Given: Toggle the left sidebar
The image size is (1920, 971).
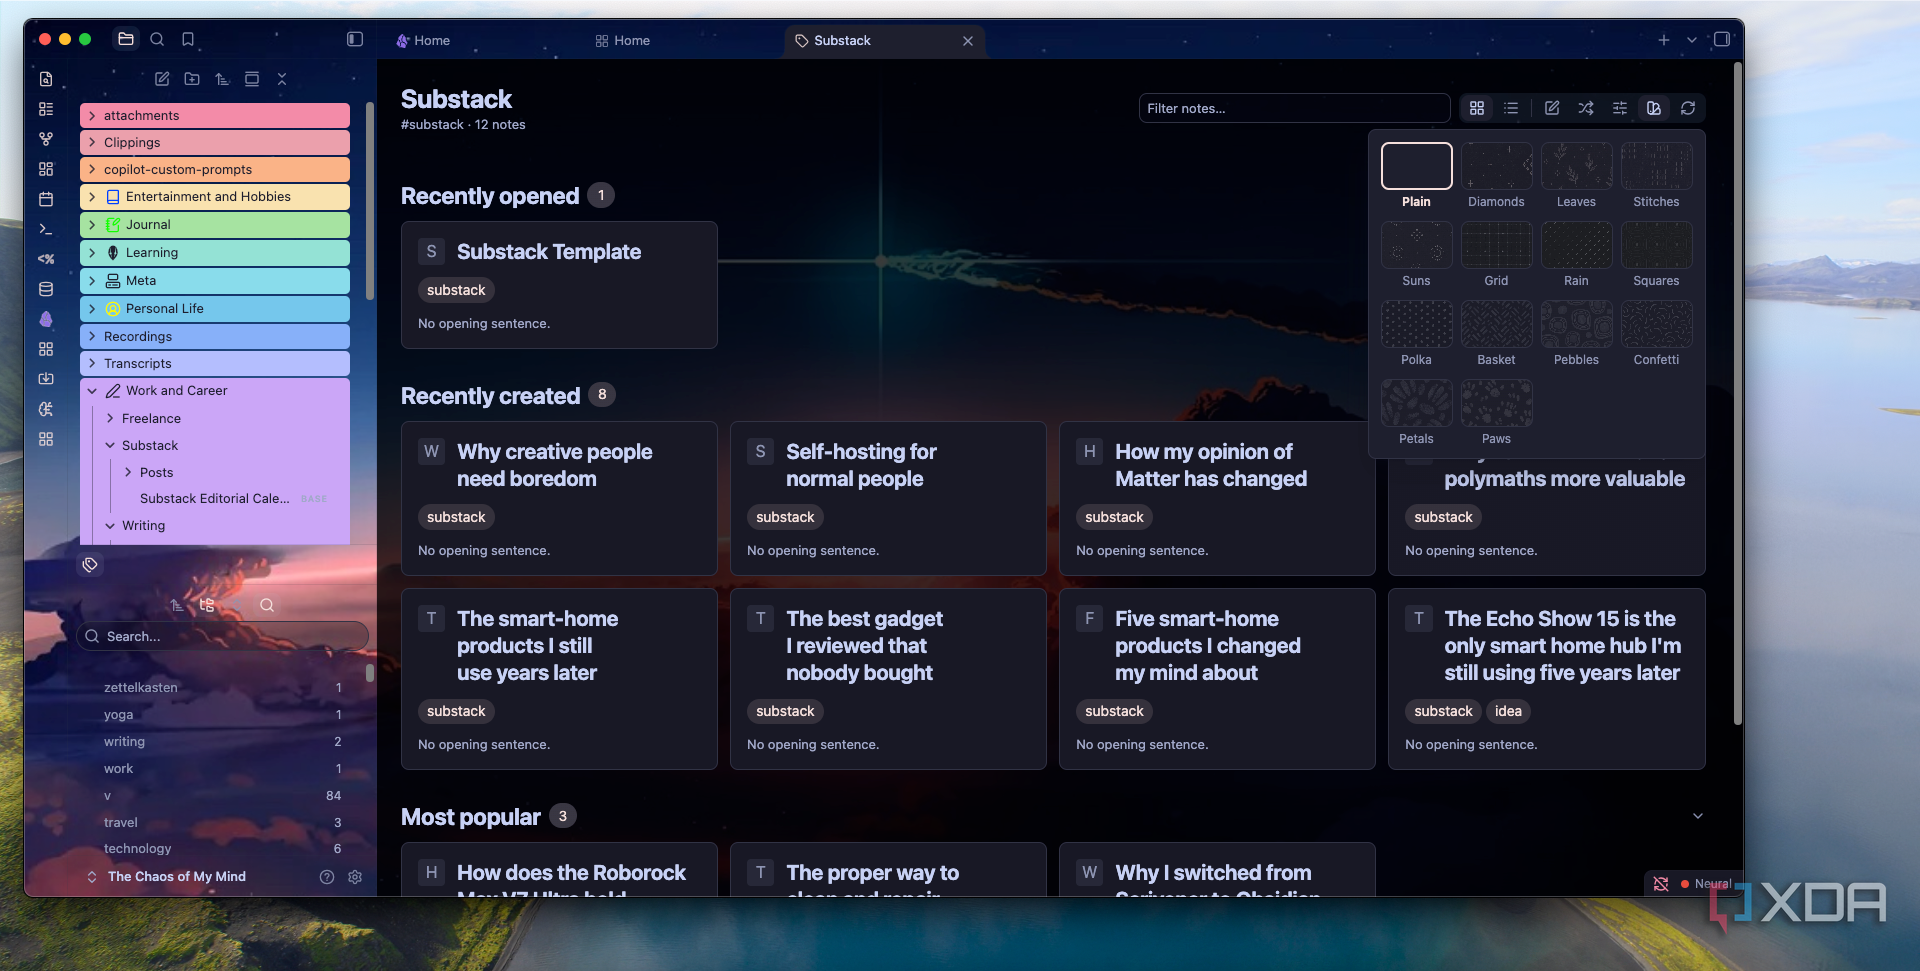Looking at the screenshot, I should tap(355, 39).
